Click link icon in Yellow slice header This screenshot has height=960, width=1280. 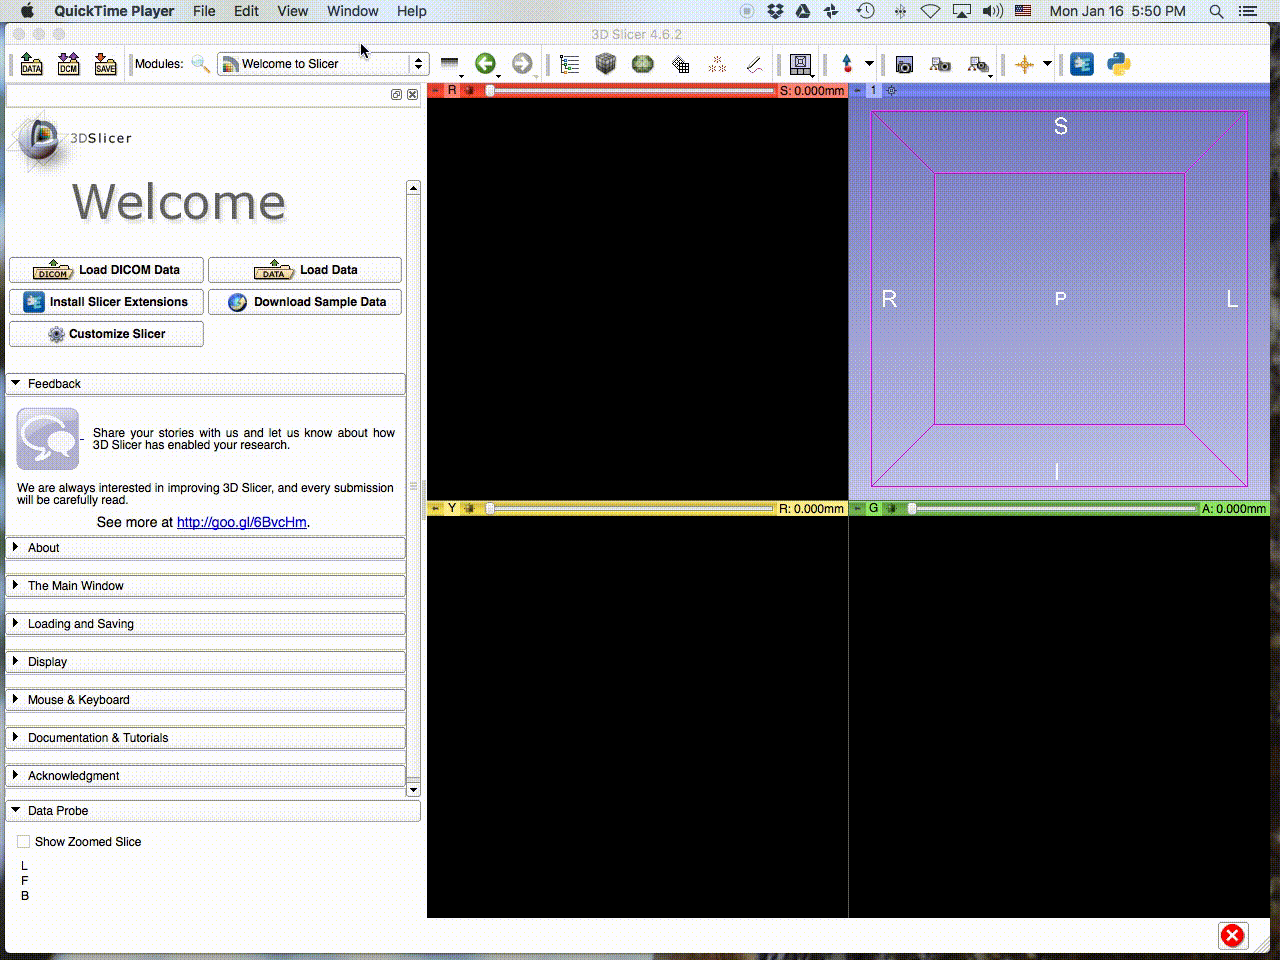tap(469, 508)
